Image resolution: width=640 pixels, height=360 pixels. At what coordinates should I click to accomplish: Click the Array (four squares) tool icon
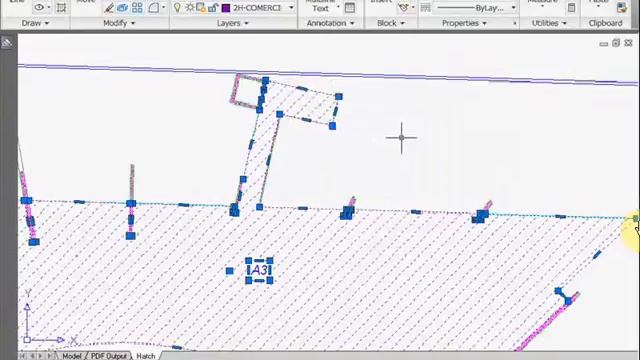[137, 8]
